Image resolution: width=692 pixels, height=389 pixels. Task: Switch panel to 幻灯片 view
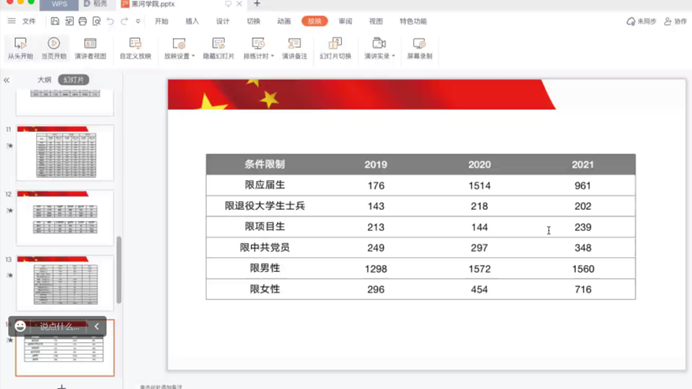[74, 80]
